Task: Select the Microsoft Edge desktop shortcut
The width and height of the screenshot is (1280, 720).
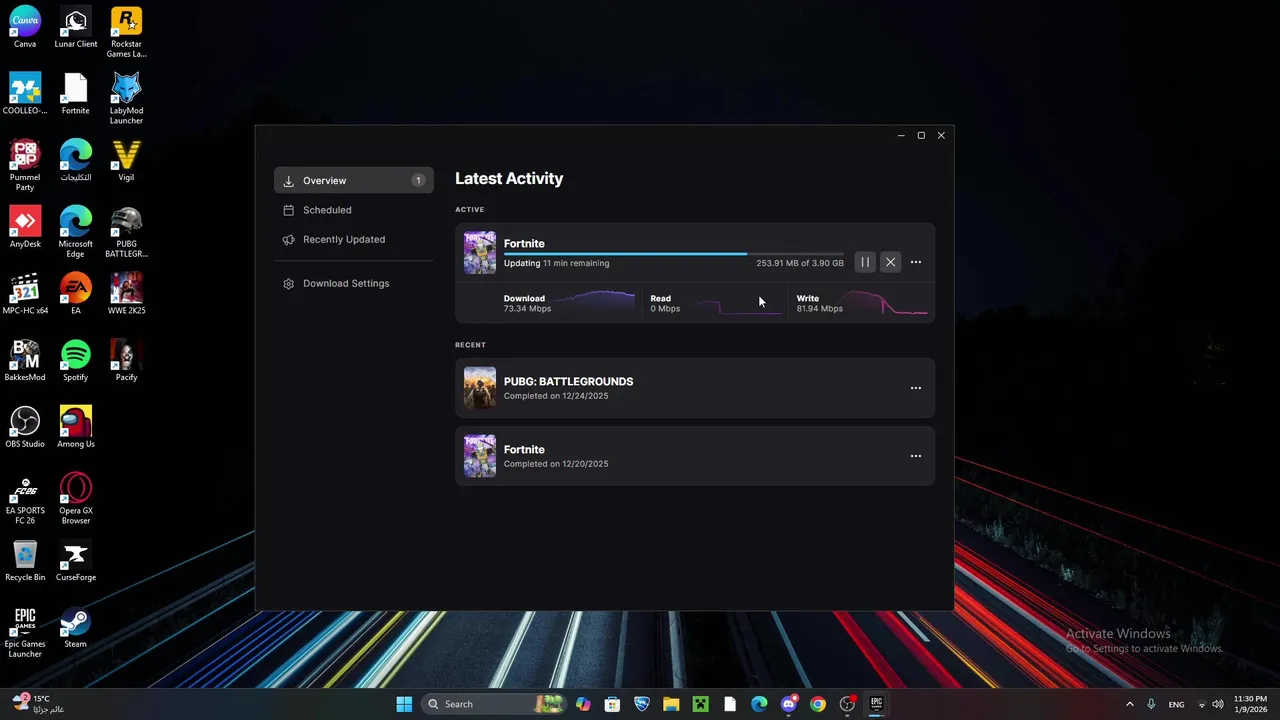Action: point(76,232)
